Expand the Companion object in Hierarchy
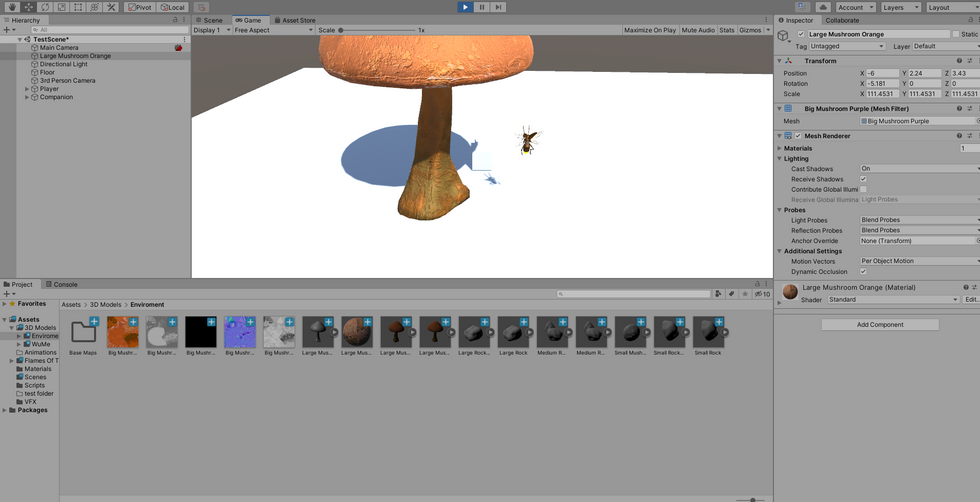 pyautogui.click(x=27, y=97)
